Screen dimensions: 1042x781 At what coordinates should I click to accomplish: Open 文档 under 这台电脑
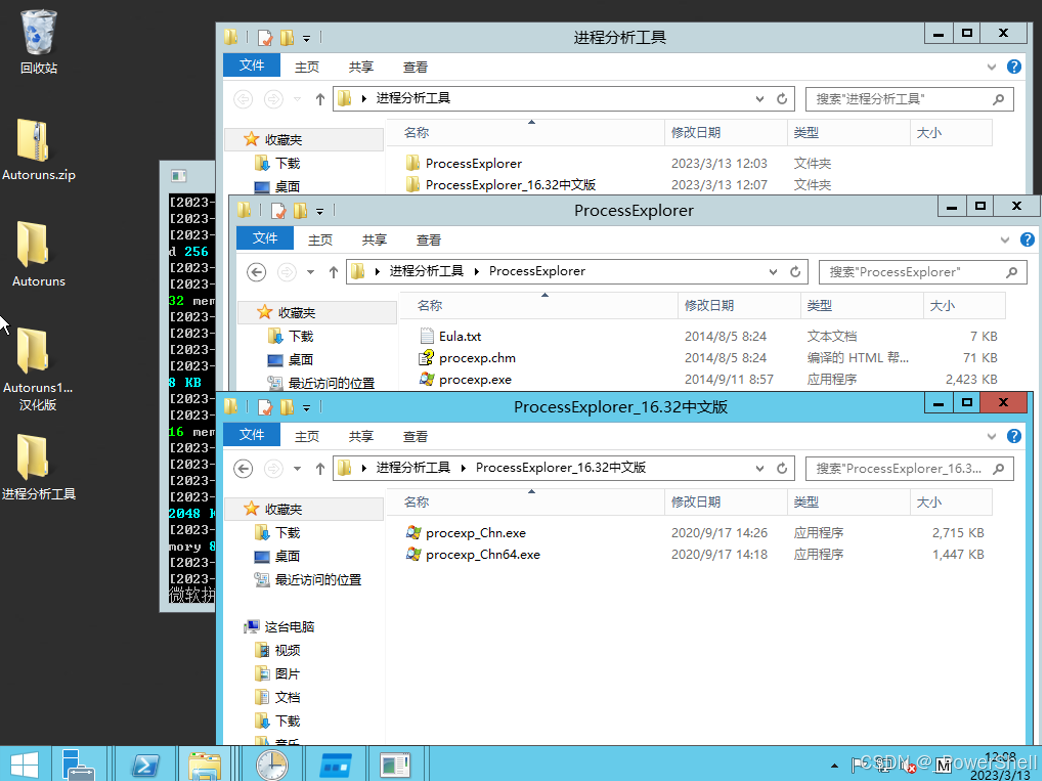click(278, 697)
